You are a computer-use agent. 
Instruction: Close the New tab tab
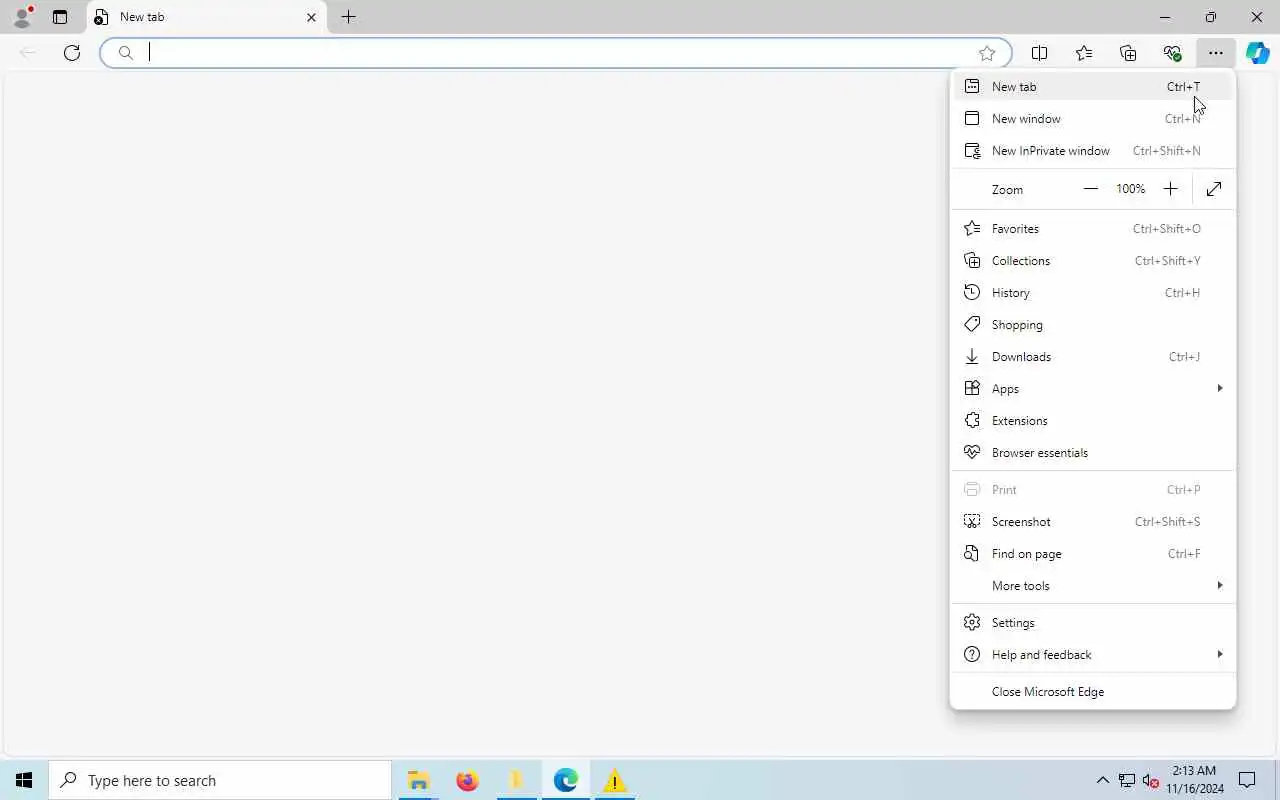coord(311,17)
